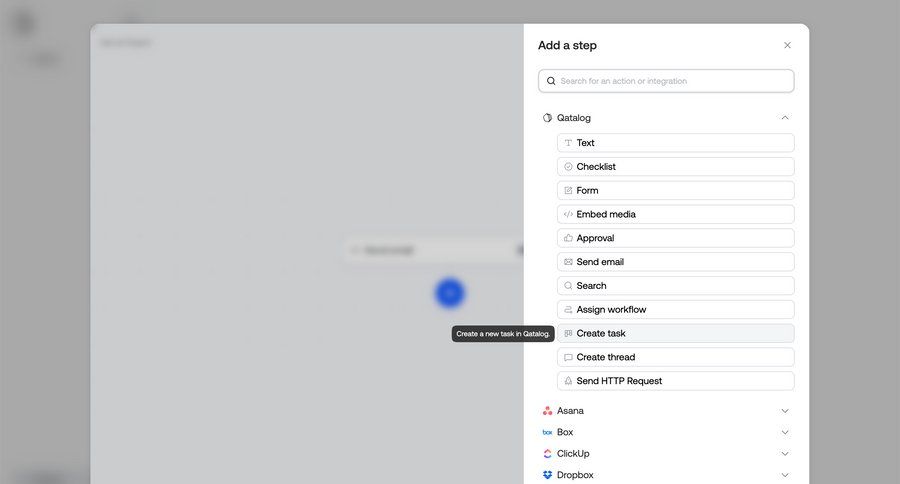Focus the action or integration search field
900x484 pixels.
click(666, 81)
